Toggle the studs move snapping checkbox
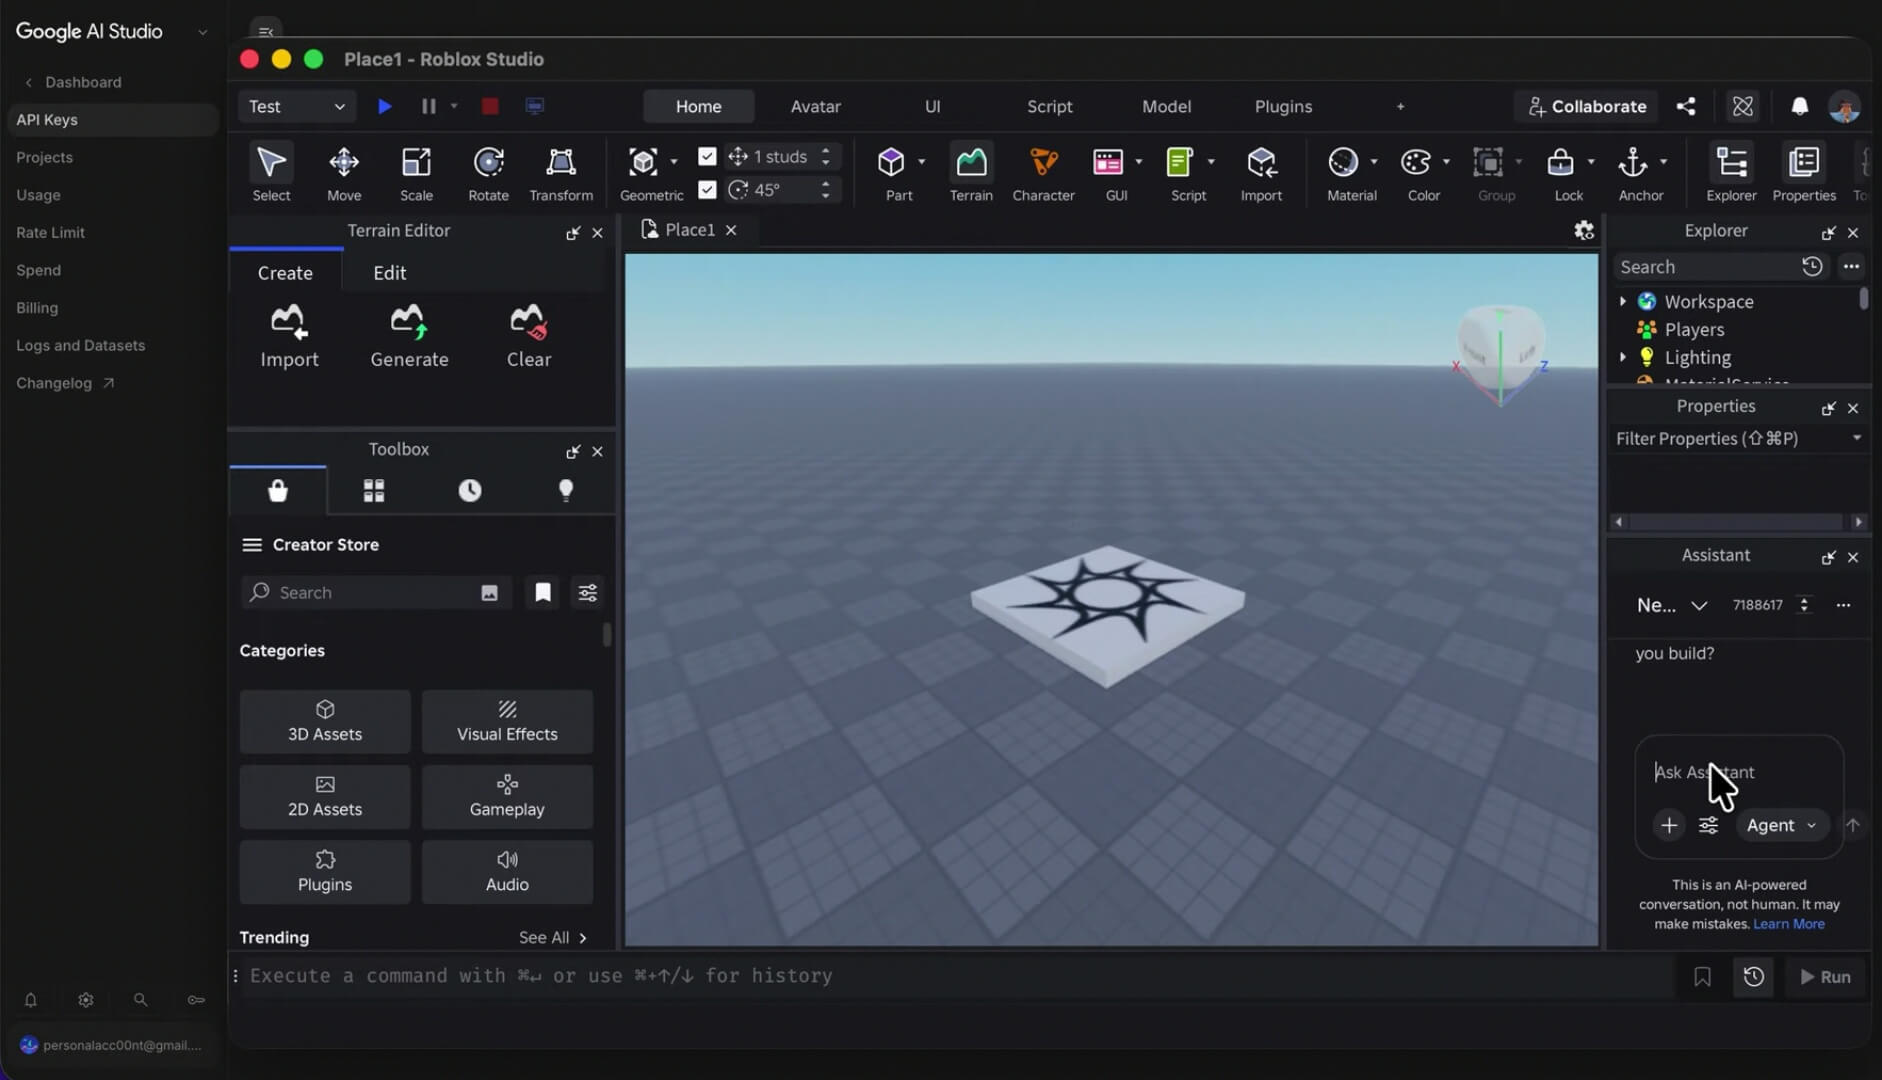This screenshot has height=1080, width=1882. pos(707,156)
